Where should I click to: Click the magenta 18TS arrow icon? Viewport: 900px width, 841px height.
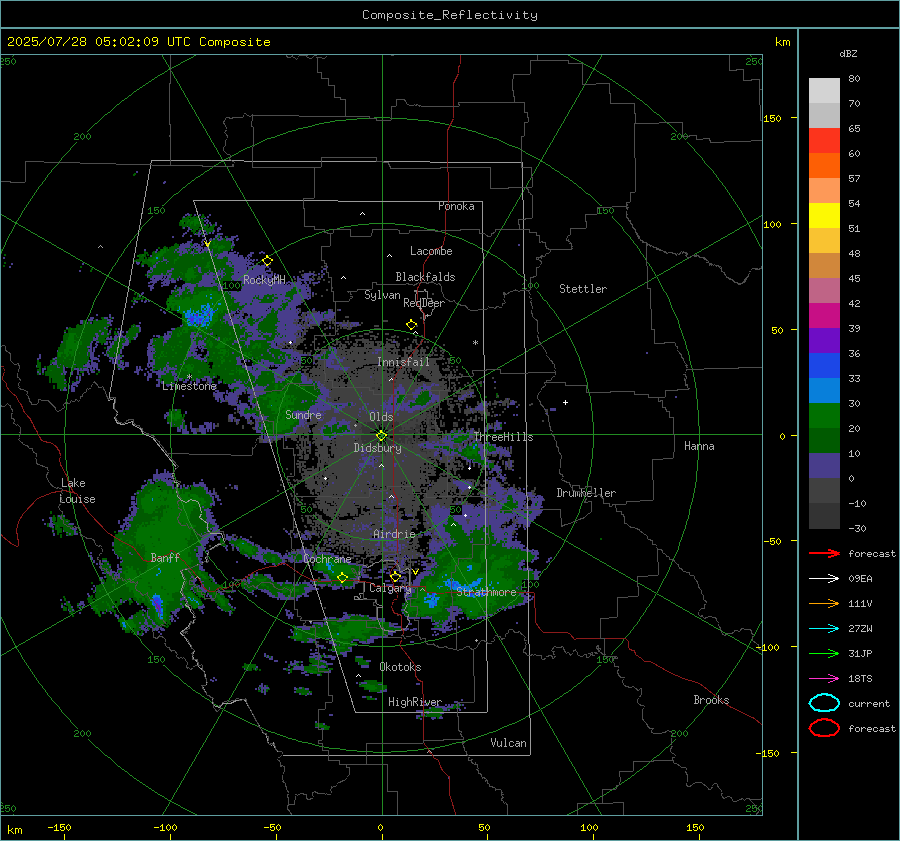(x=824, y=679)
